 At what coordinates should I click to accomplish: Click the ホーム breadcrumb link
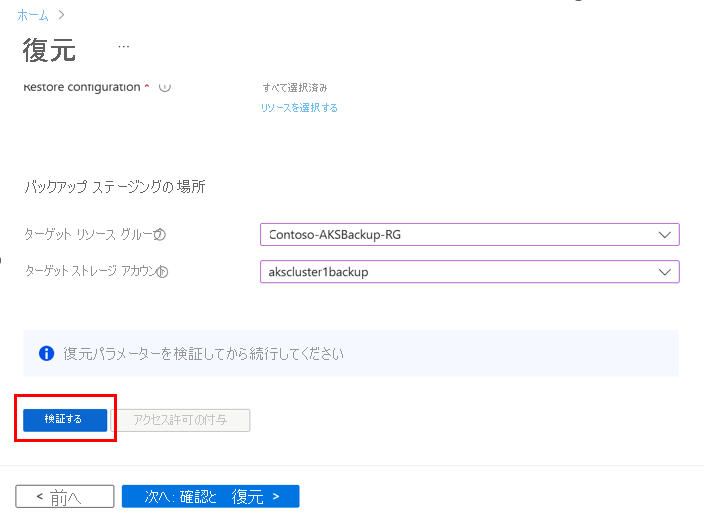coord(33,15)
